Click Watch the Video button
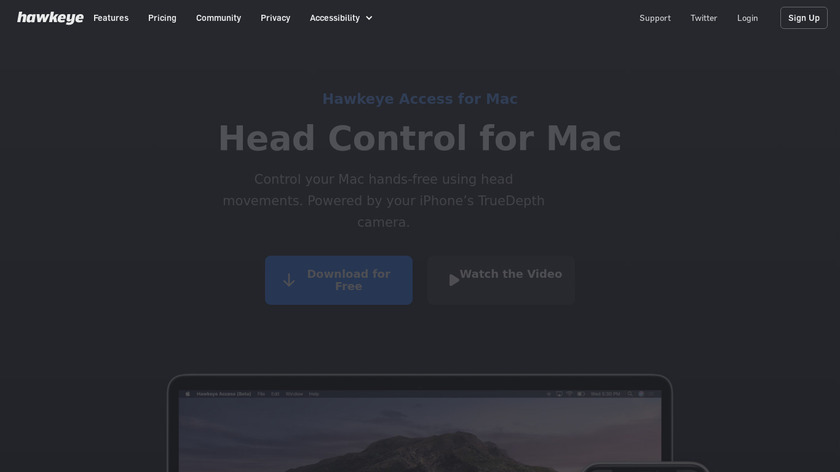 [501, 280]
